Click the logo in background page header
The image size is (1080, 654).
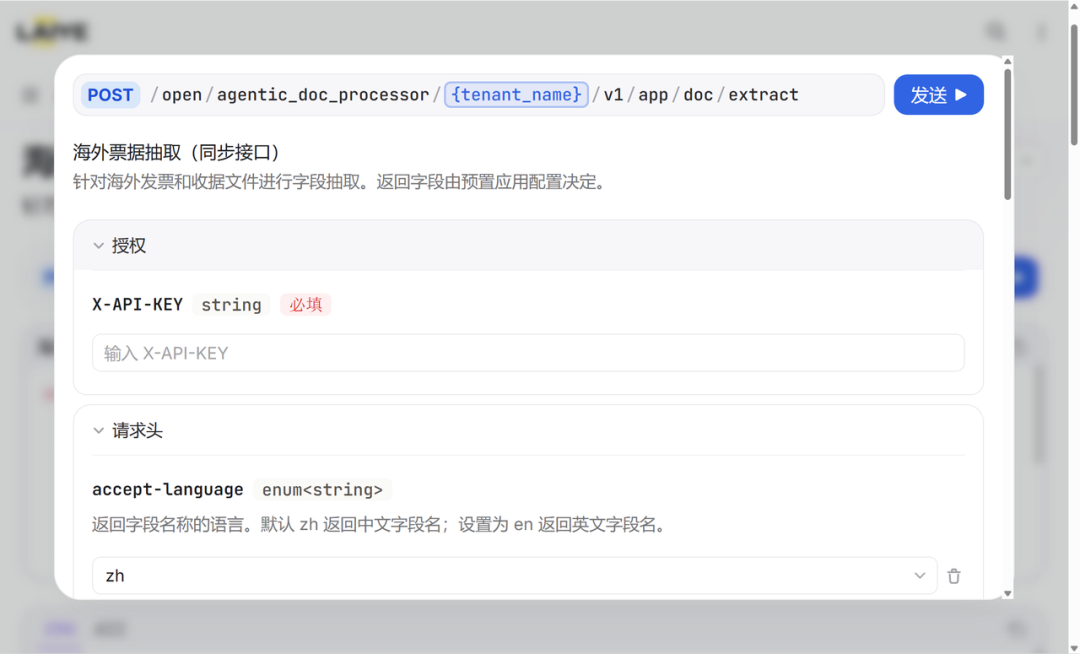[52, 32]
